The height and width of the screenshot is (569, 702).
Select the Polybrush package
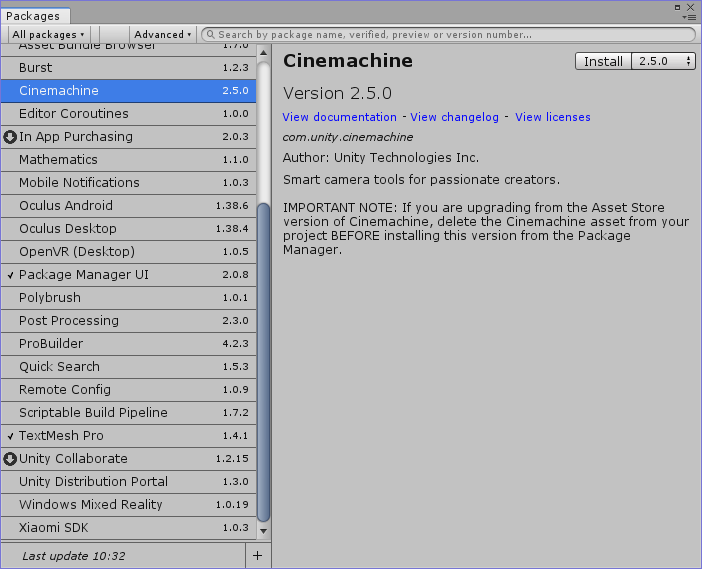tap(128, 298)
